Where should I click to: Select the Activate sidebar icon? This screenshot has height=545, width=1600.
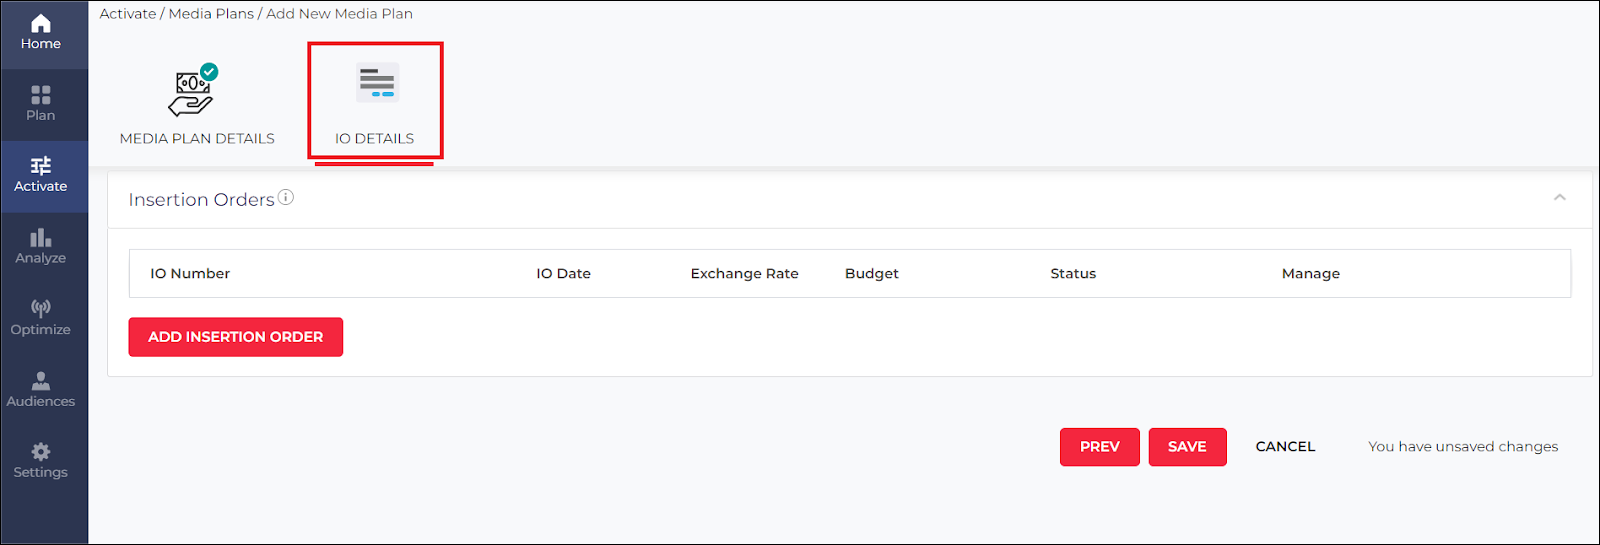point(41,166)
